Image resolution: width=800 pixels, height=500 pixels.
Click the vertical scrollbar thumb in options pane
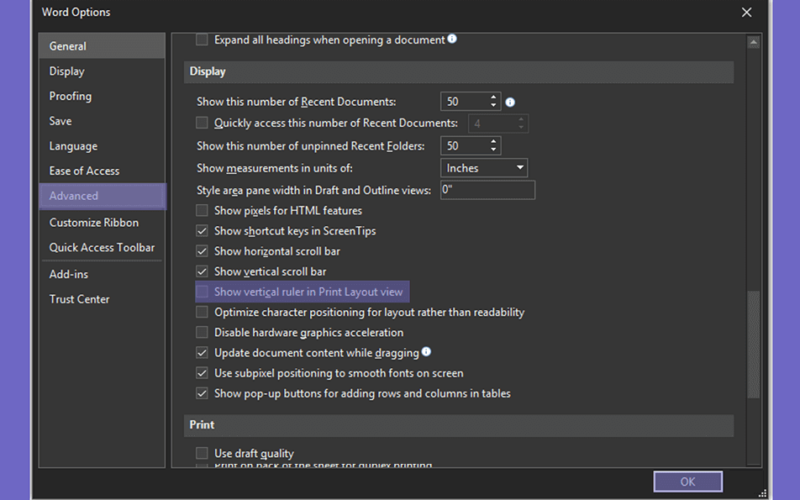click(753, 344)
